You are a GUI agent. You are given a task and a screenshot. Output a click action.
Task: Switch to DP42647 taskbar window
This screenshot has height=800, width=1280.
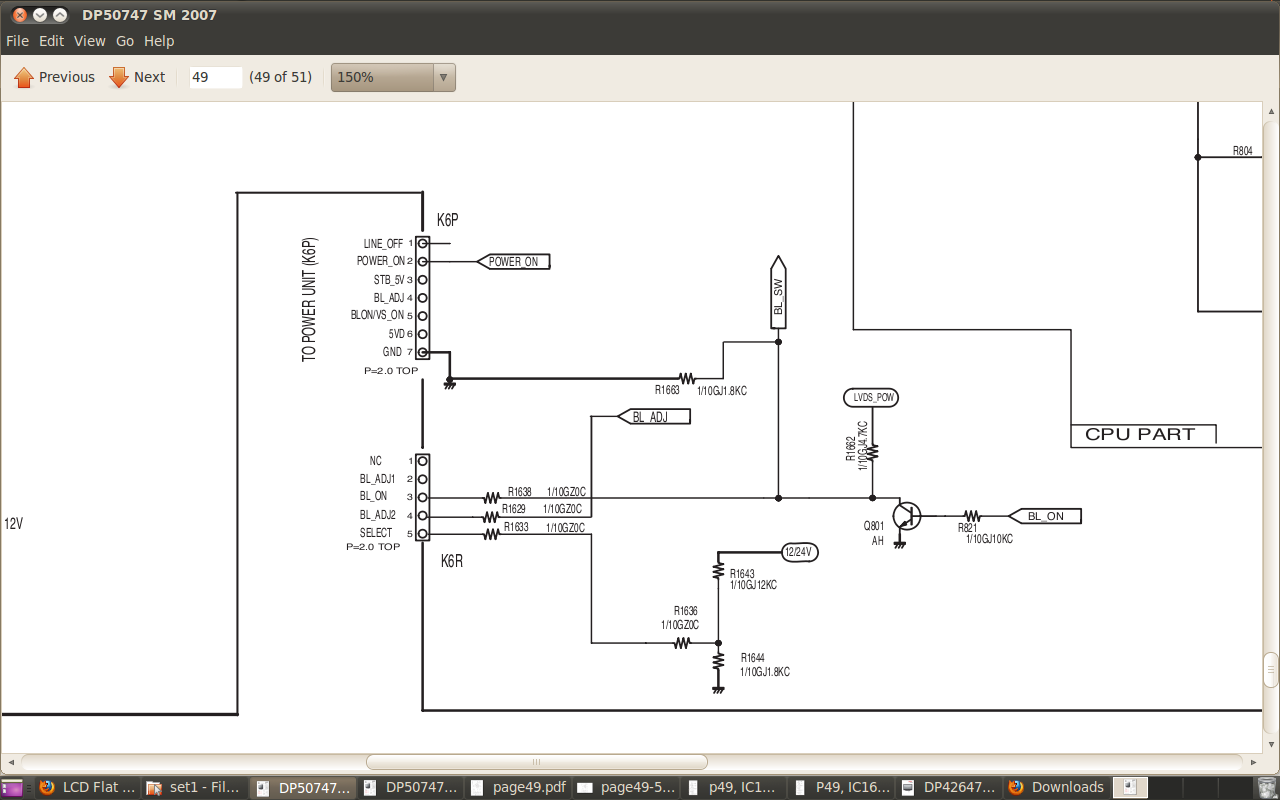pyautogui.click(x=948, y=787)
